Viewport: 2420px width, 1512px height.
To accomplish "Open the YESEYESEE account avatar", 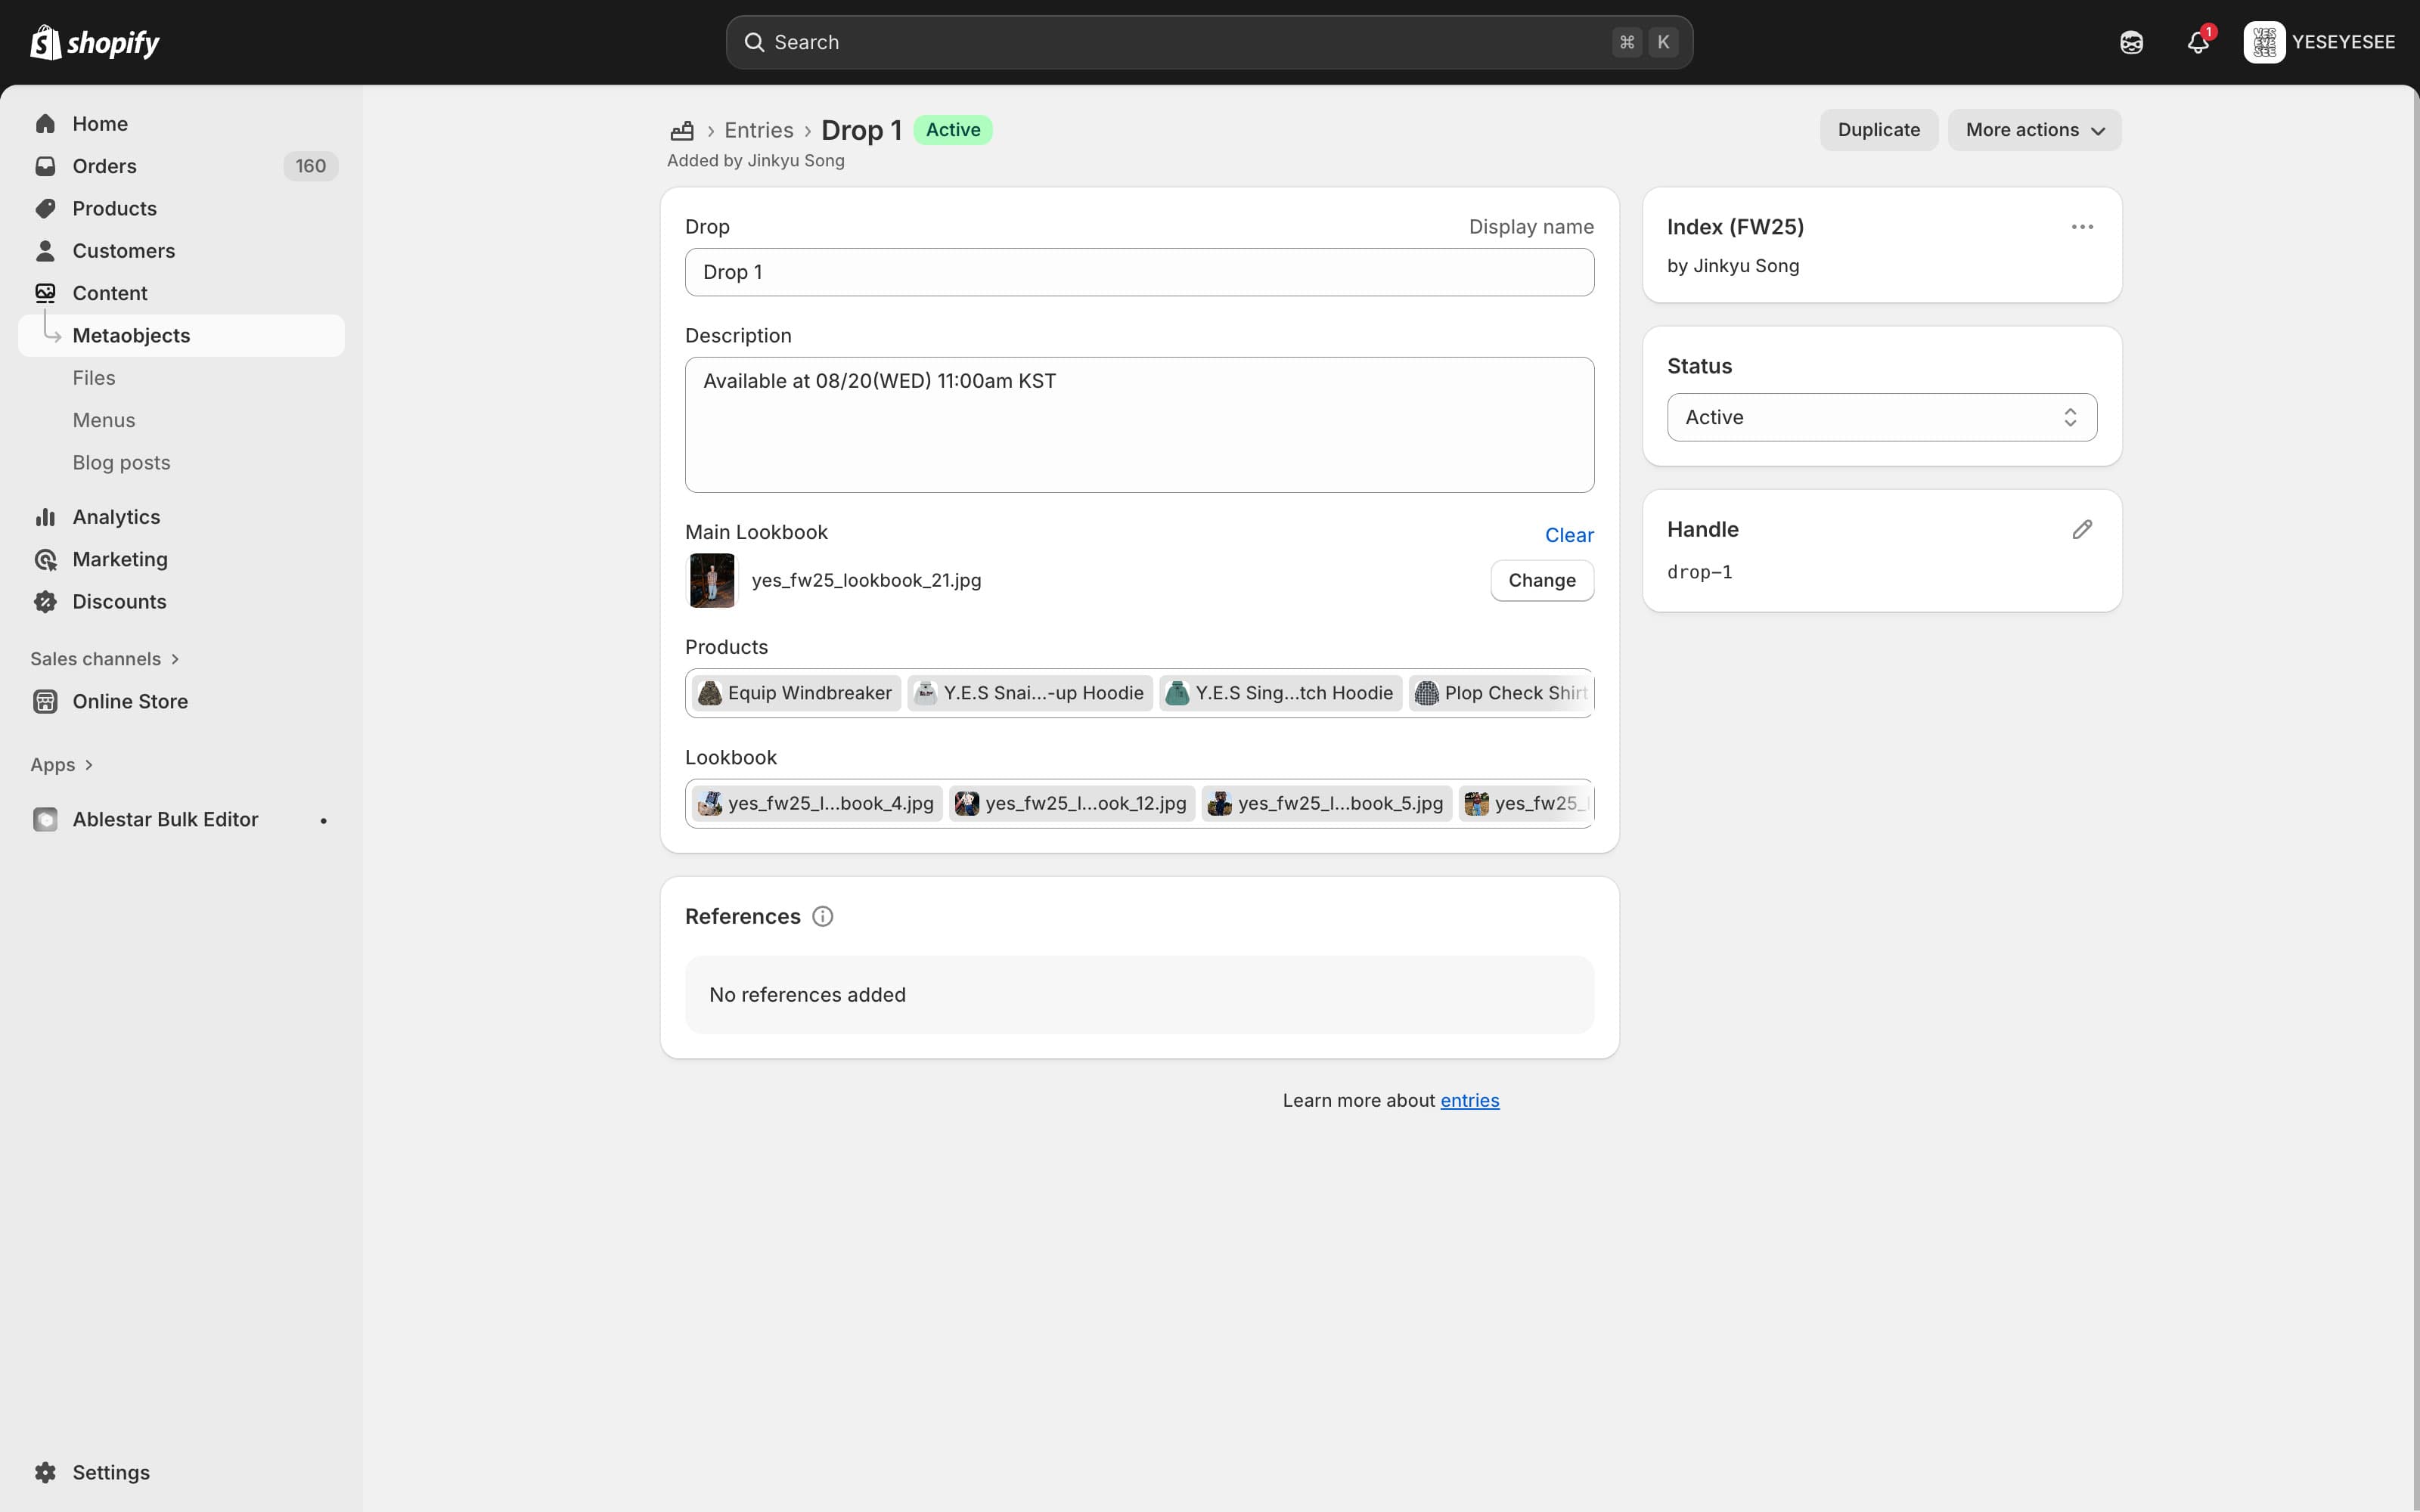I will 2264,42.
